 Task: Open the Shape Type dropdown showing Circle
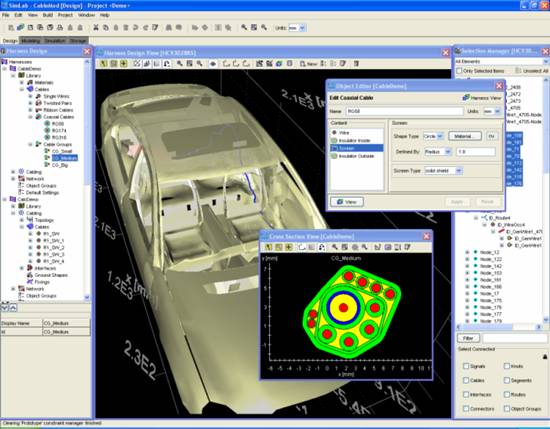pyautogui.click(x=434, y=136)
